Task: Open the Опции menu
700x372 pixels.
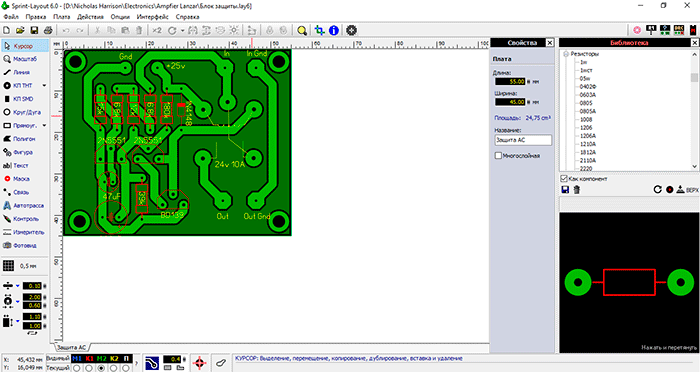Action: point(120,17)
